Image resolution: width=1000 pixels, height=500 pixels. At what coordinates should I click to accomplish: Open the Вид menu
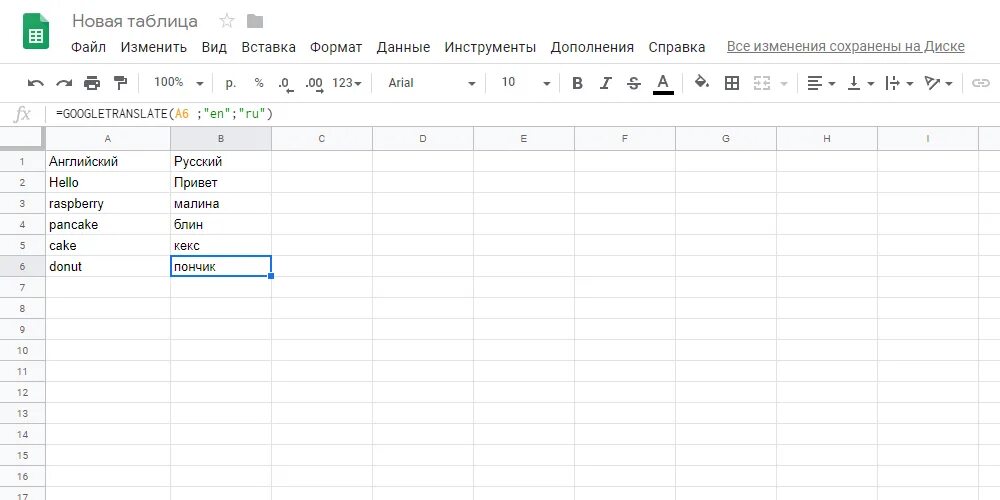coord(214,47)
